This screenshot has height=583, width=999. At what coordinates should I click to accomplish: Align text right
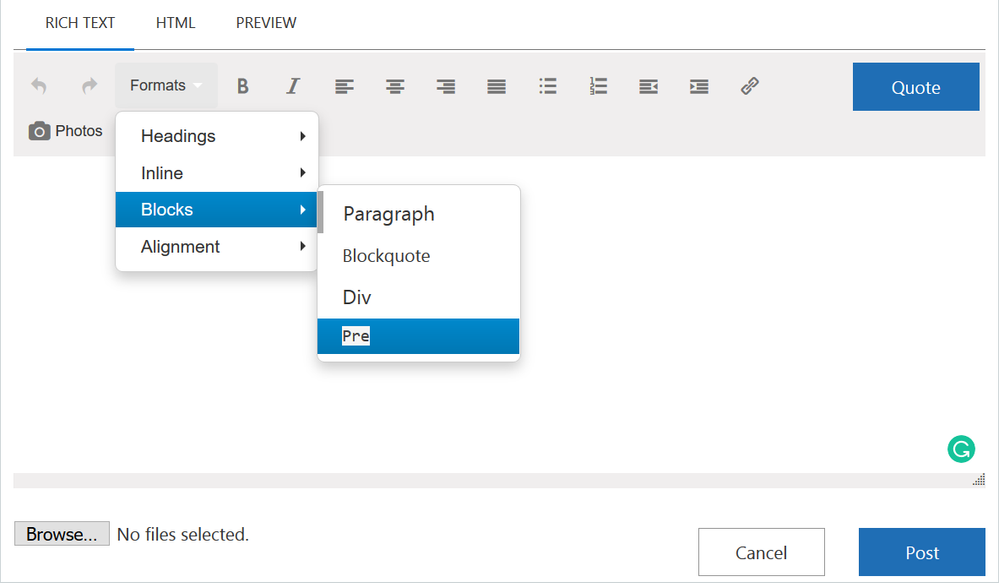pyautogui.click(x=445, y=86)
